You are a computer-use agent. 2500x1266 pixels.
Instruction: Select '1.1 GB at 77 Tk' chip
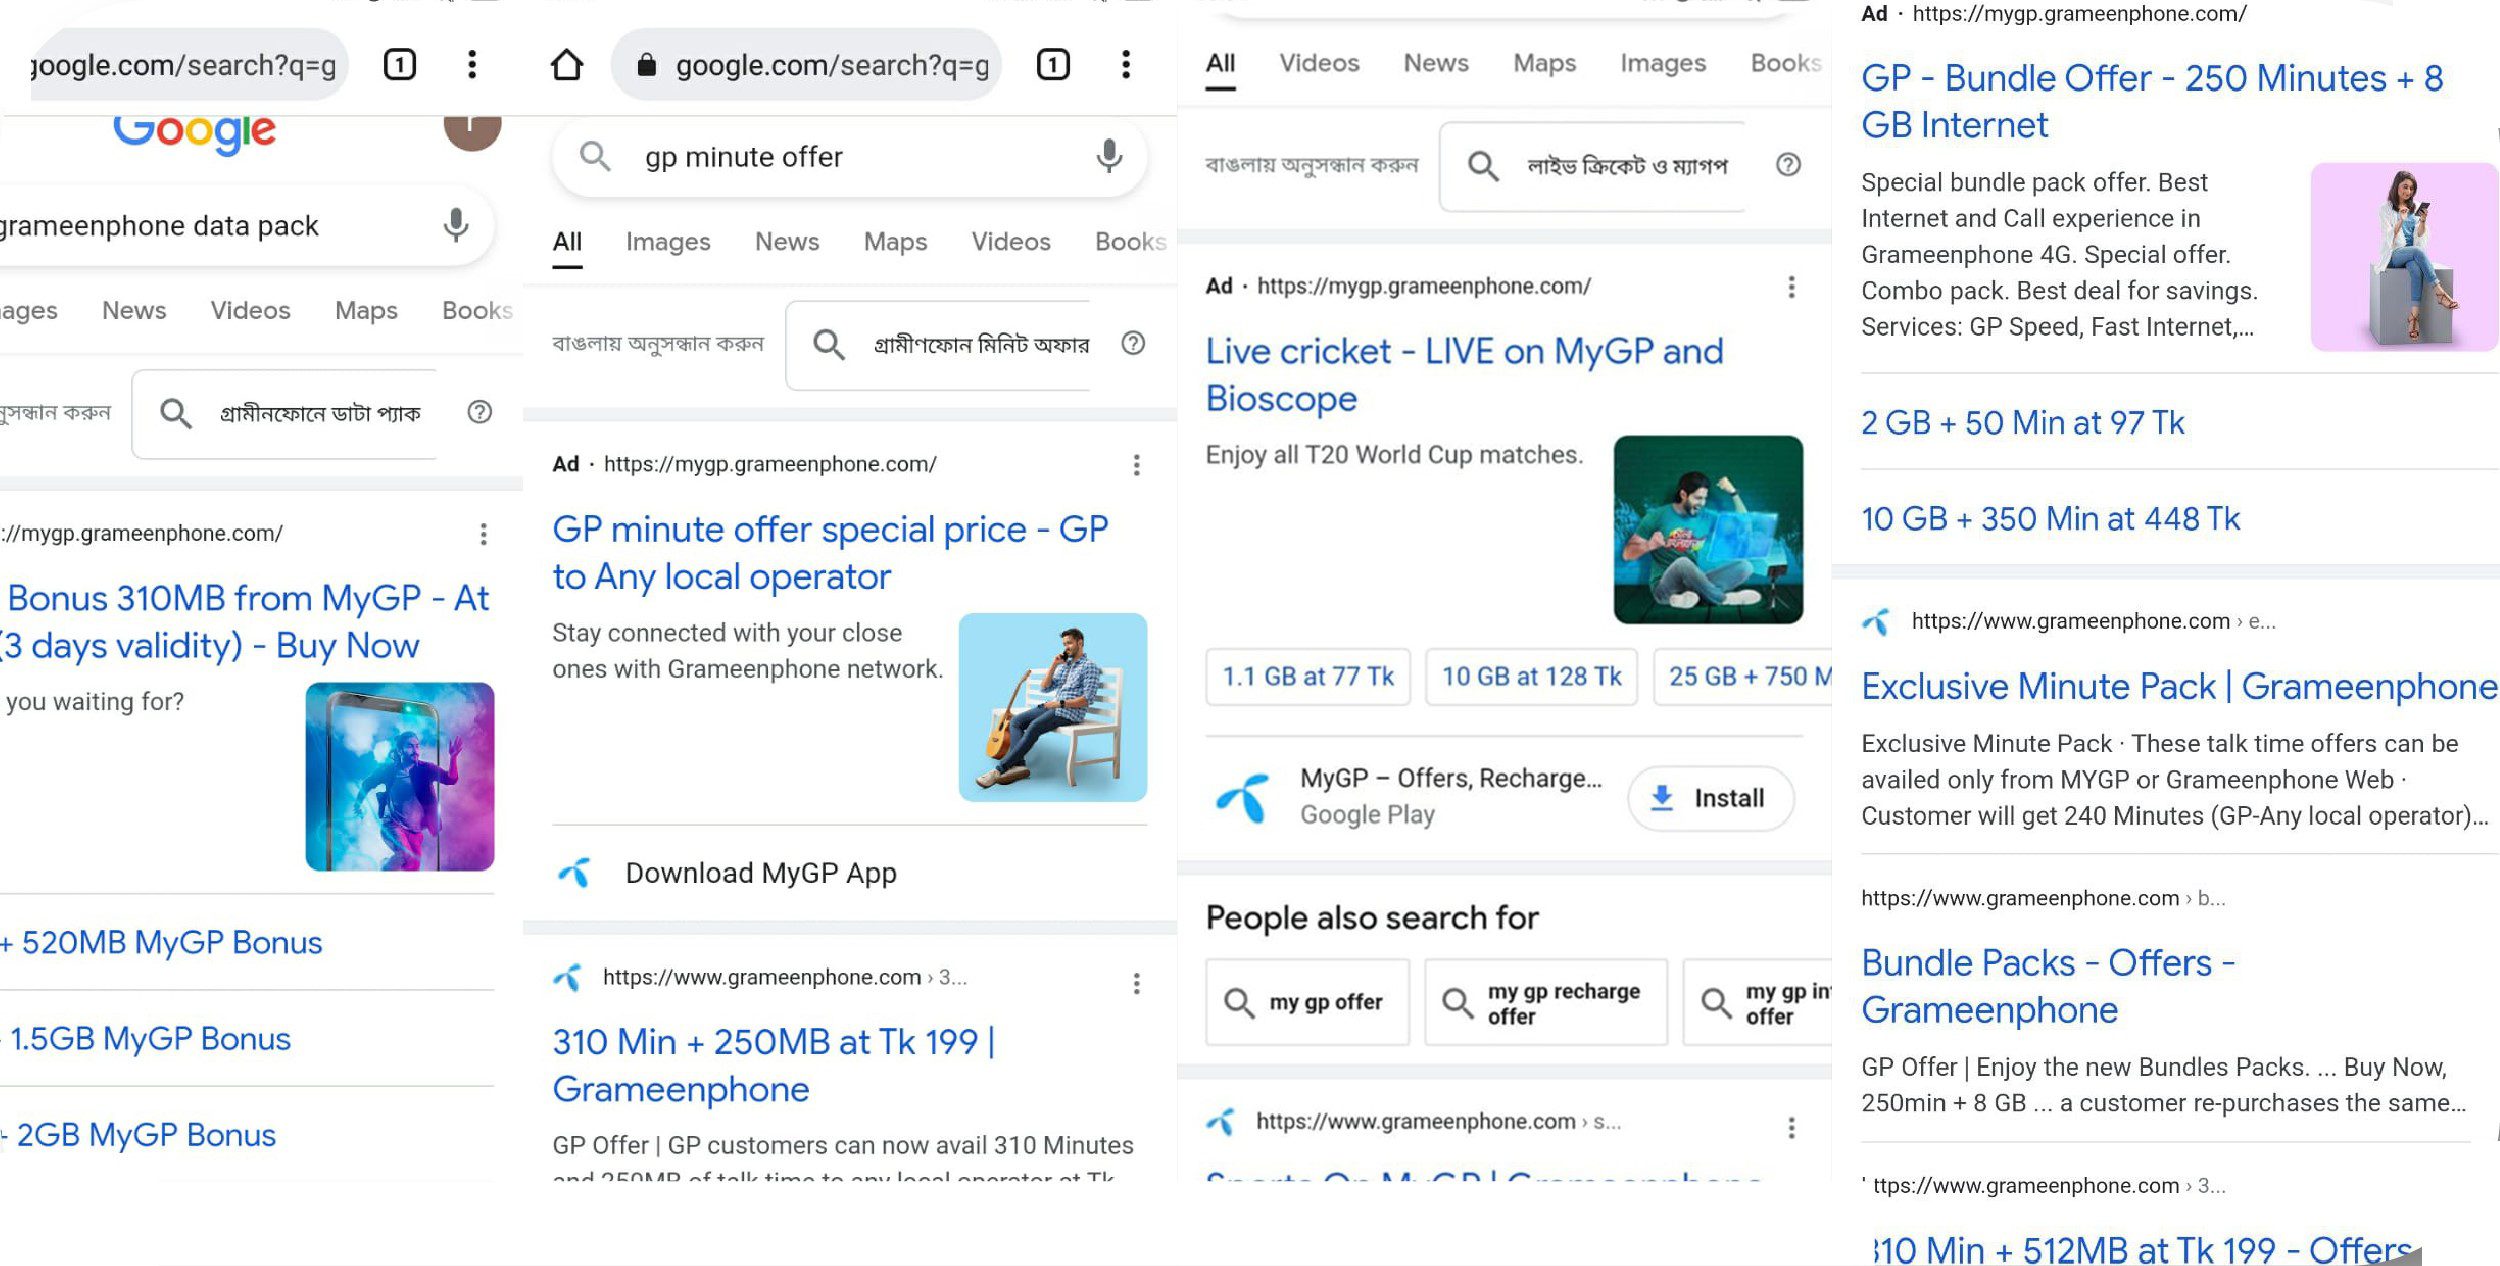1308,677
